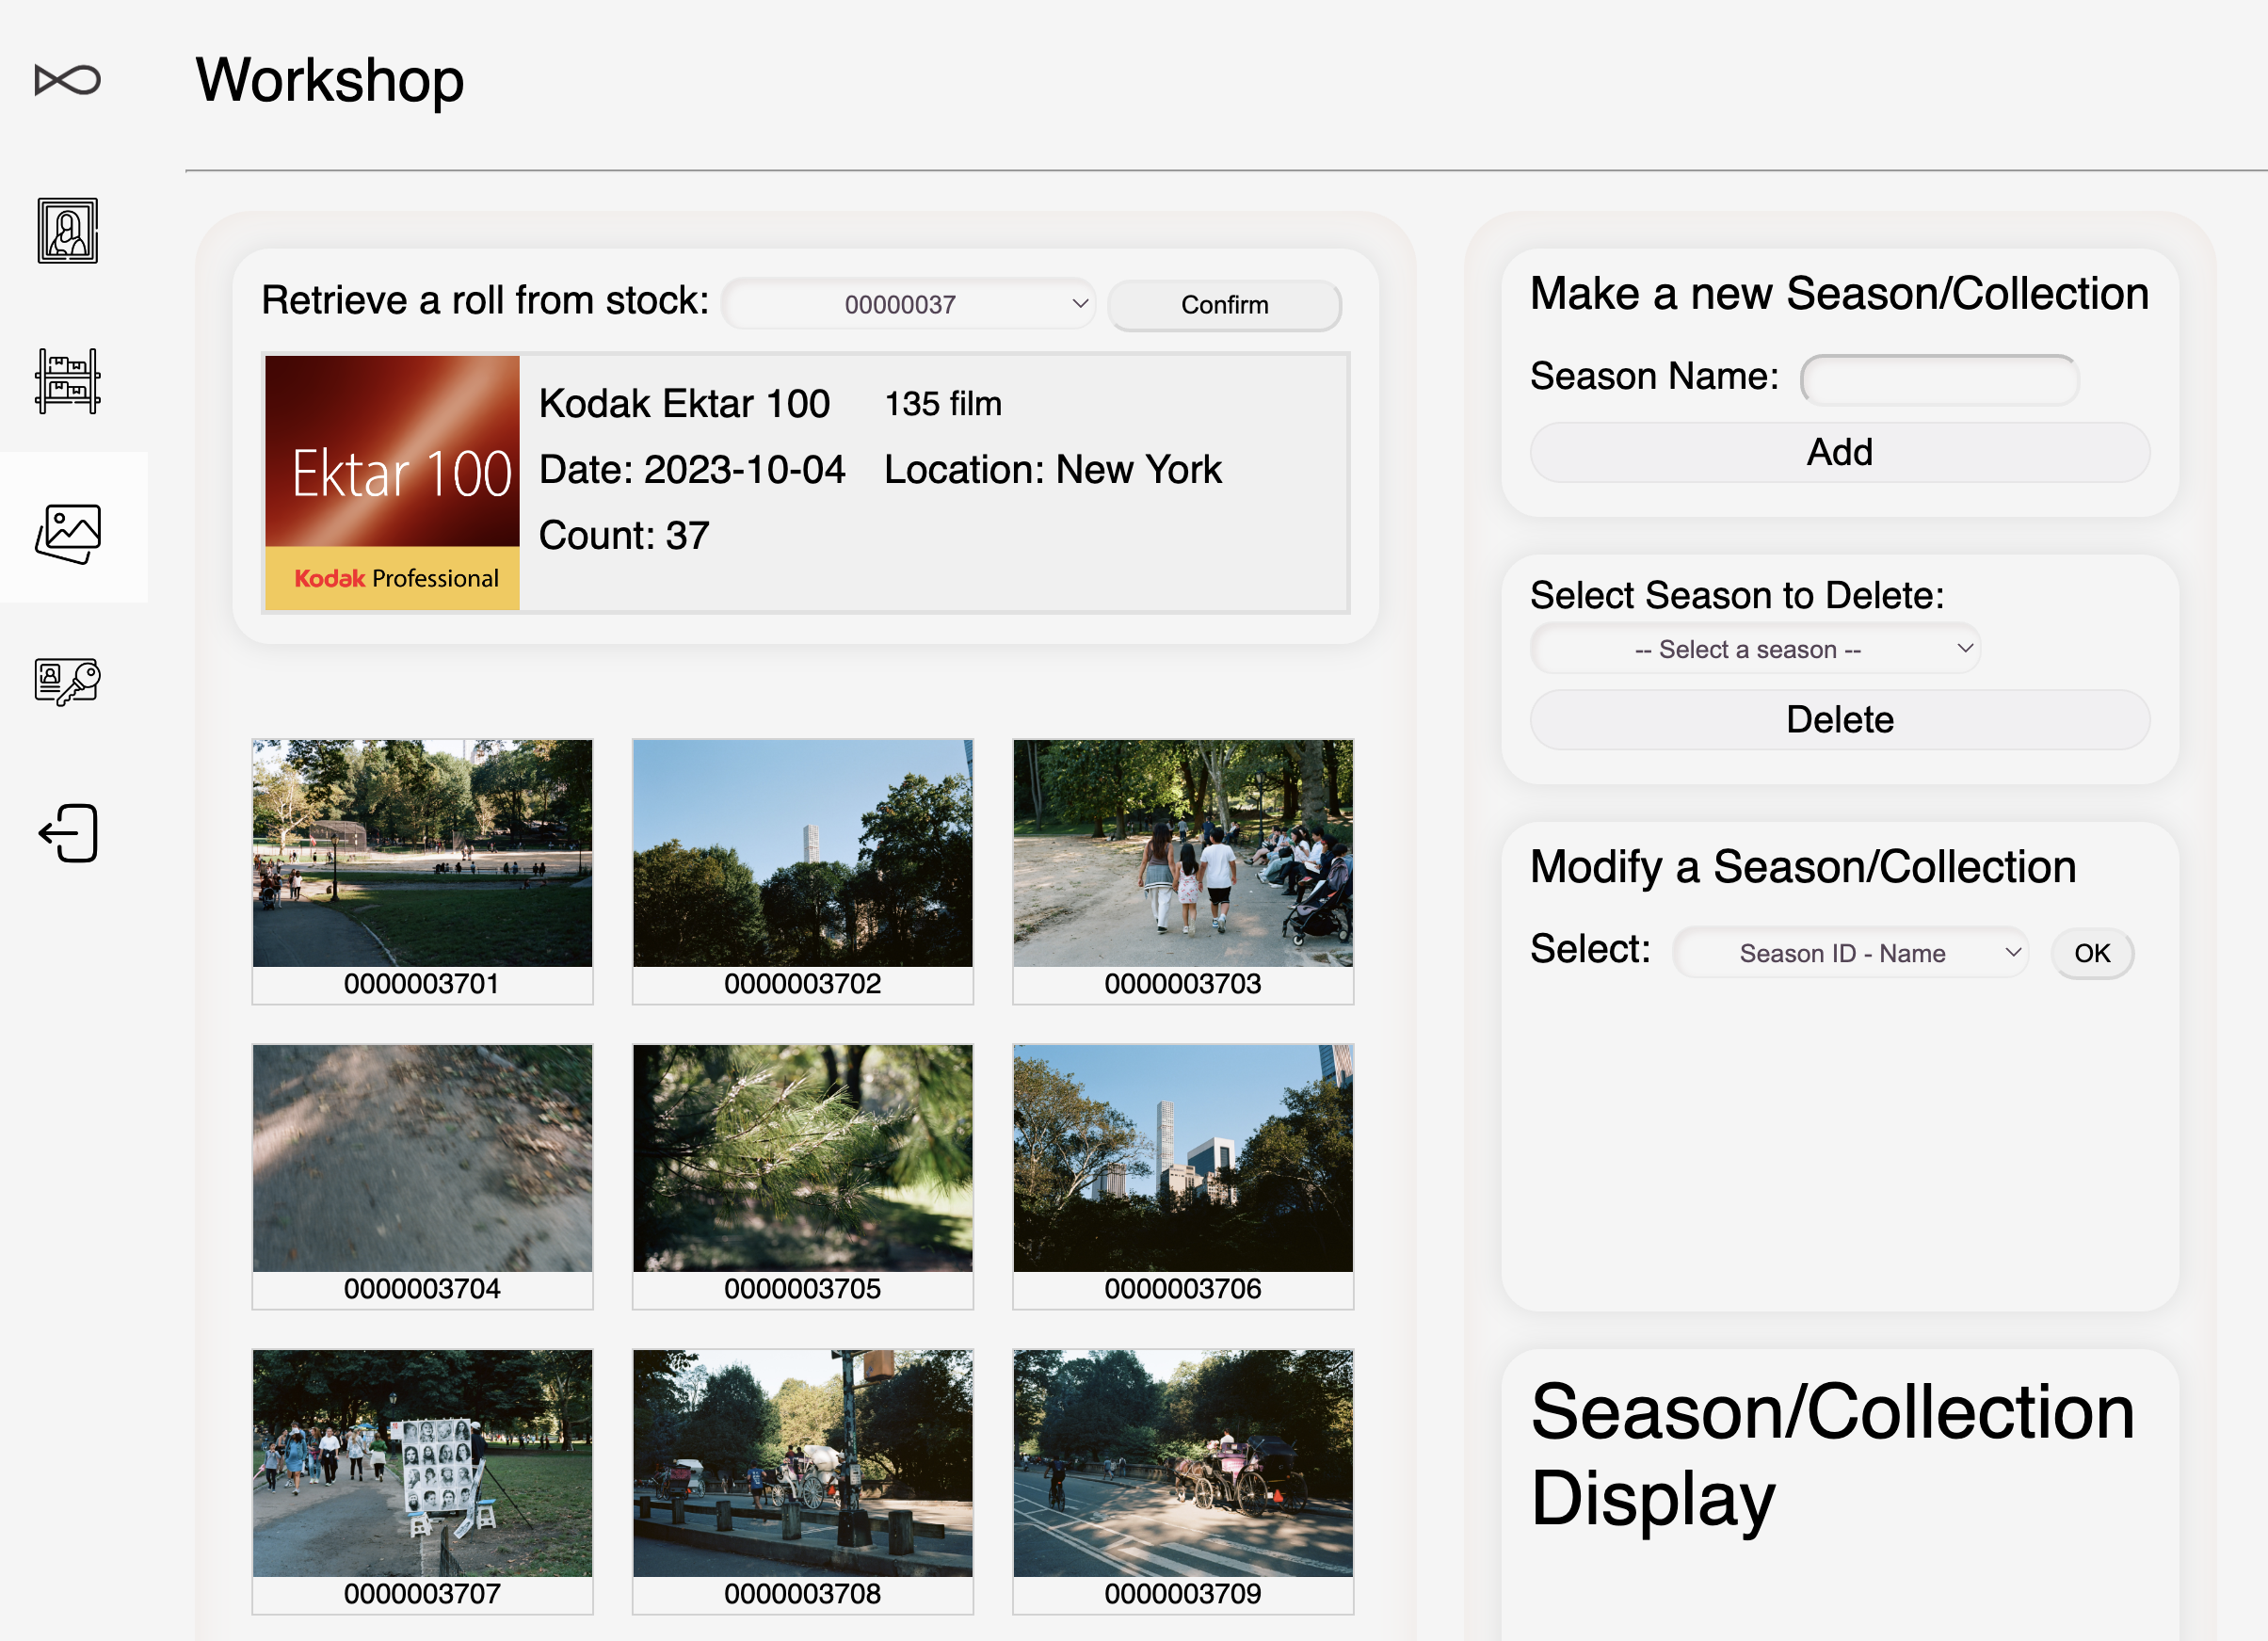The height and width of the screenshot is (1641, 2268).
Task: Open the stock shelves sidebar icon
Action: click(x=68, y=381)
